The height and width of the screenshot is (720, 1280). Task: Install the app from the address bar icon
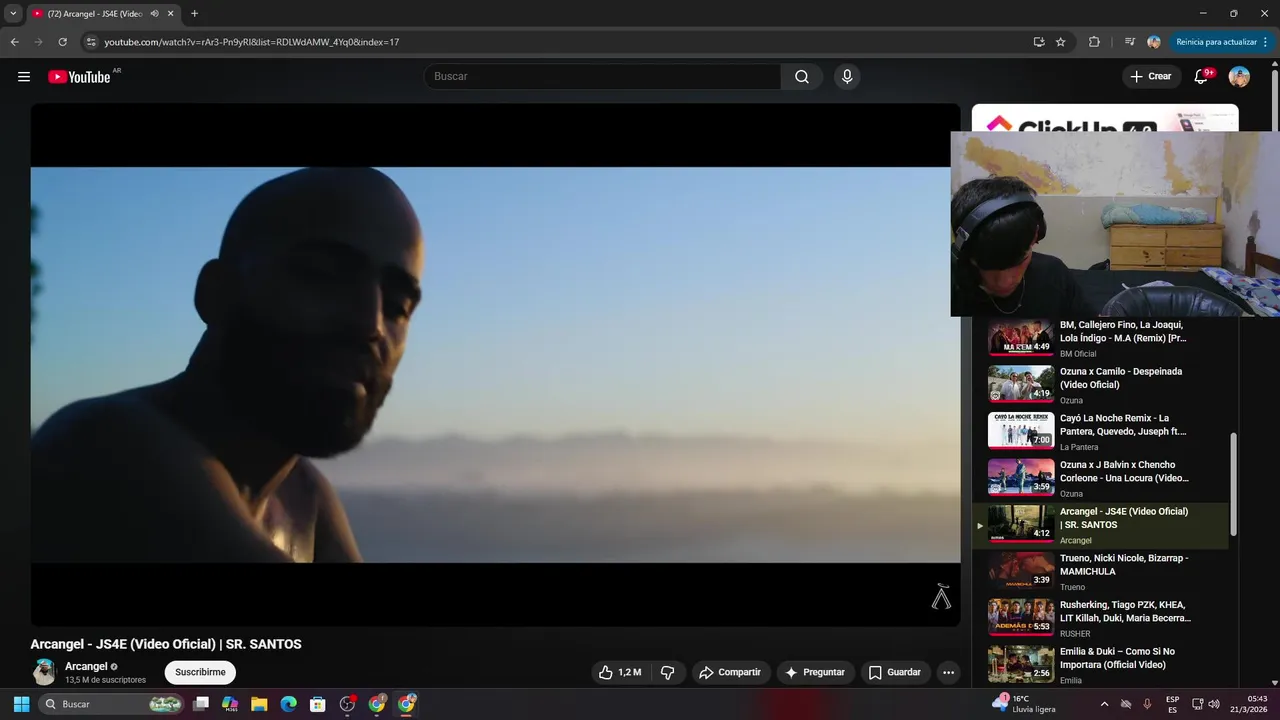tap(1039, 42)
